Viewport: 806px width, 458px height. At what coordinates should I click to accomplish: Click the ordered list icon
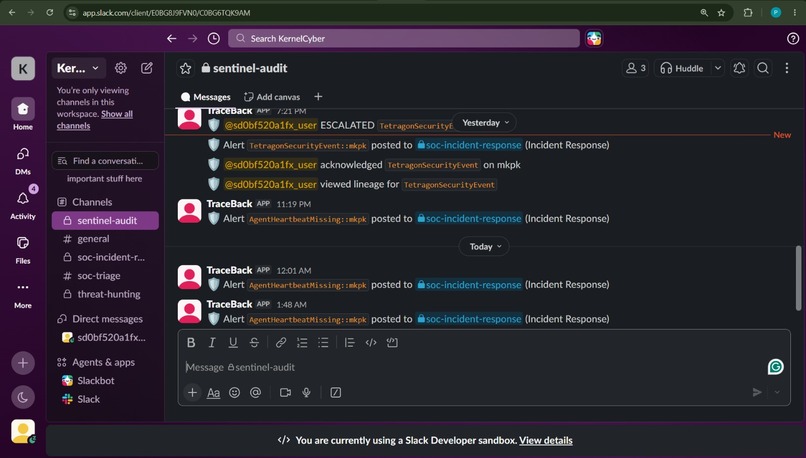click(x=302, y=342)
